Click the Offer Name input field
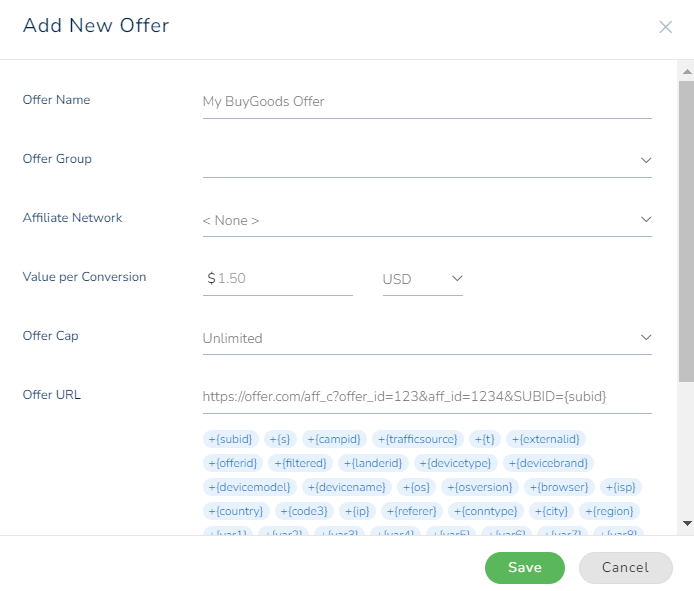Viewport: 694px width, 591px height. (426, 101)
